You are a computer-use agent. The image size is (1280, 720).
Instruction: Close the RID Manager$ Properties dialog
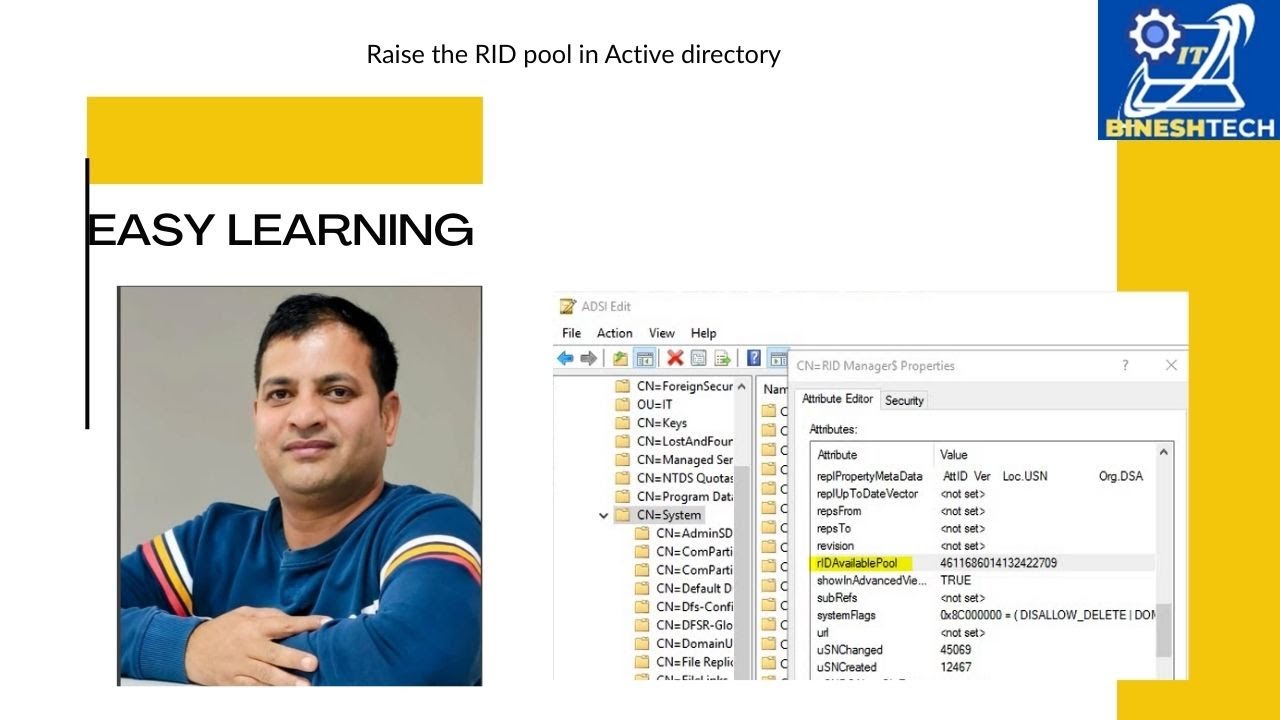(x=1171, y=366)
